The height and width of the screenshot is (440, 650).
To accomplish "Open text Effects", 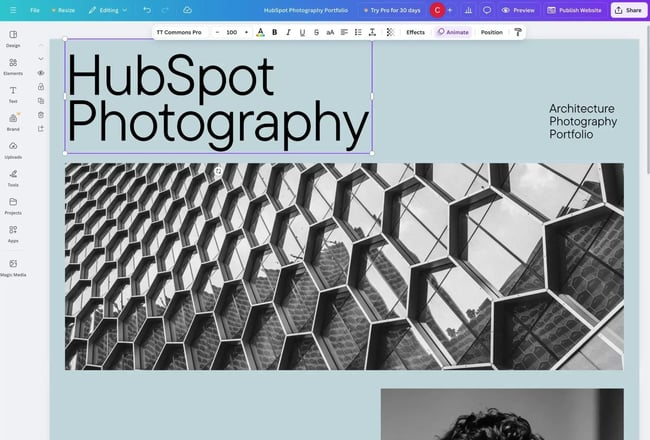I will click(x=415, y=32).
